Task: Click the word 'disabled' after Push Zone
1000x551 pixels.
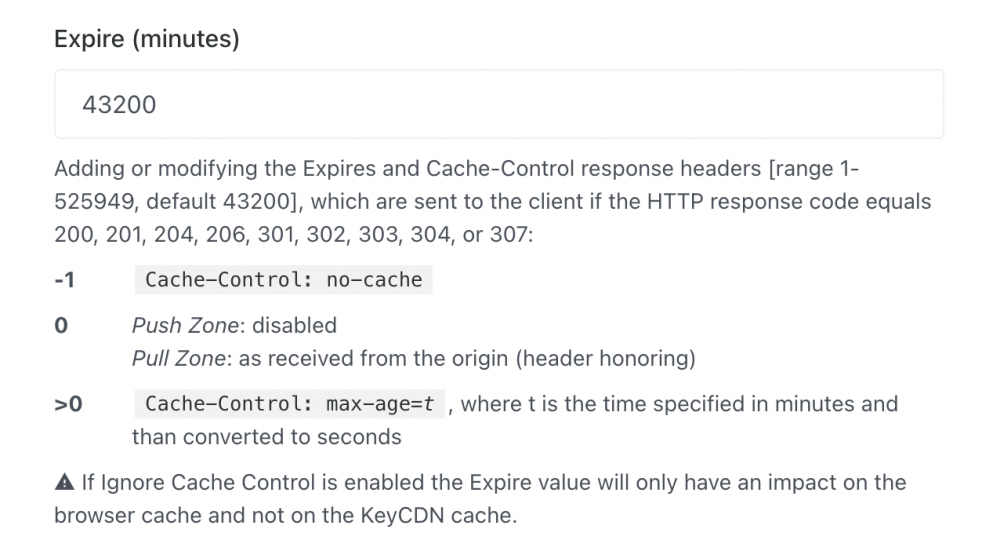Action: click(294, 325)
